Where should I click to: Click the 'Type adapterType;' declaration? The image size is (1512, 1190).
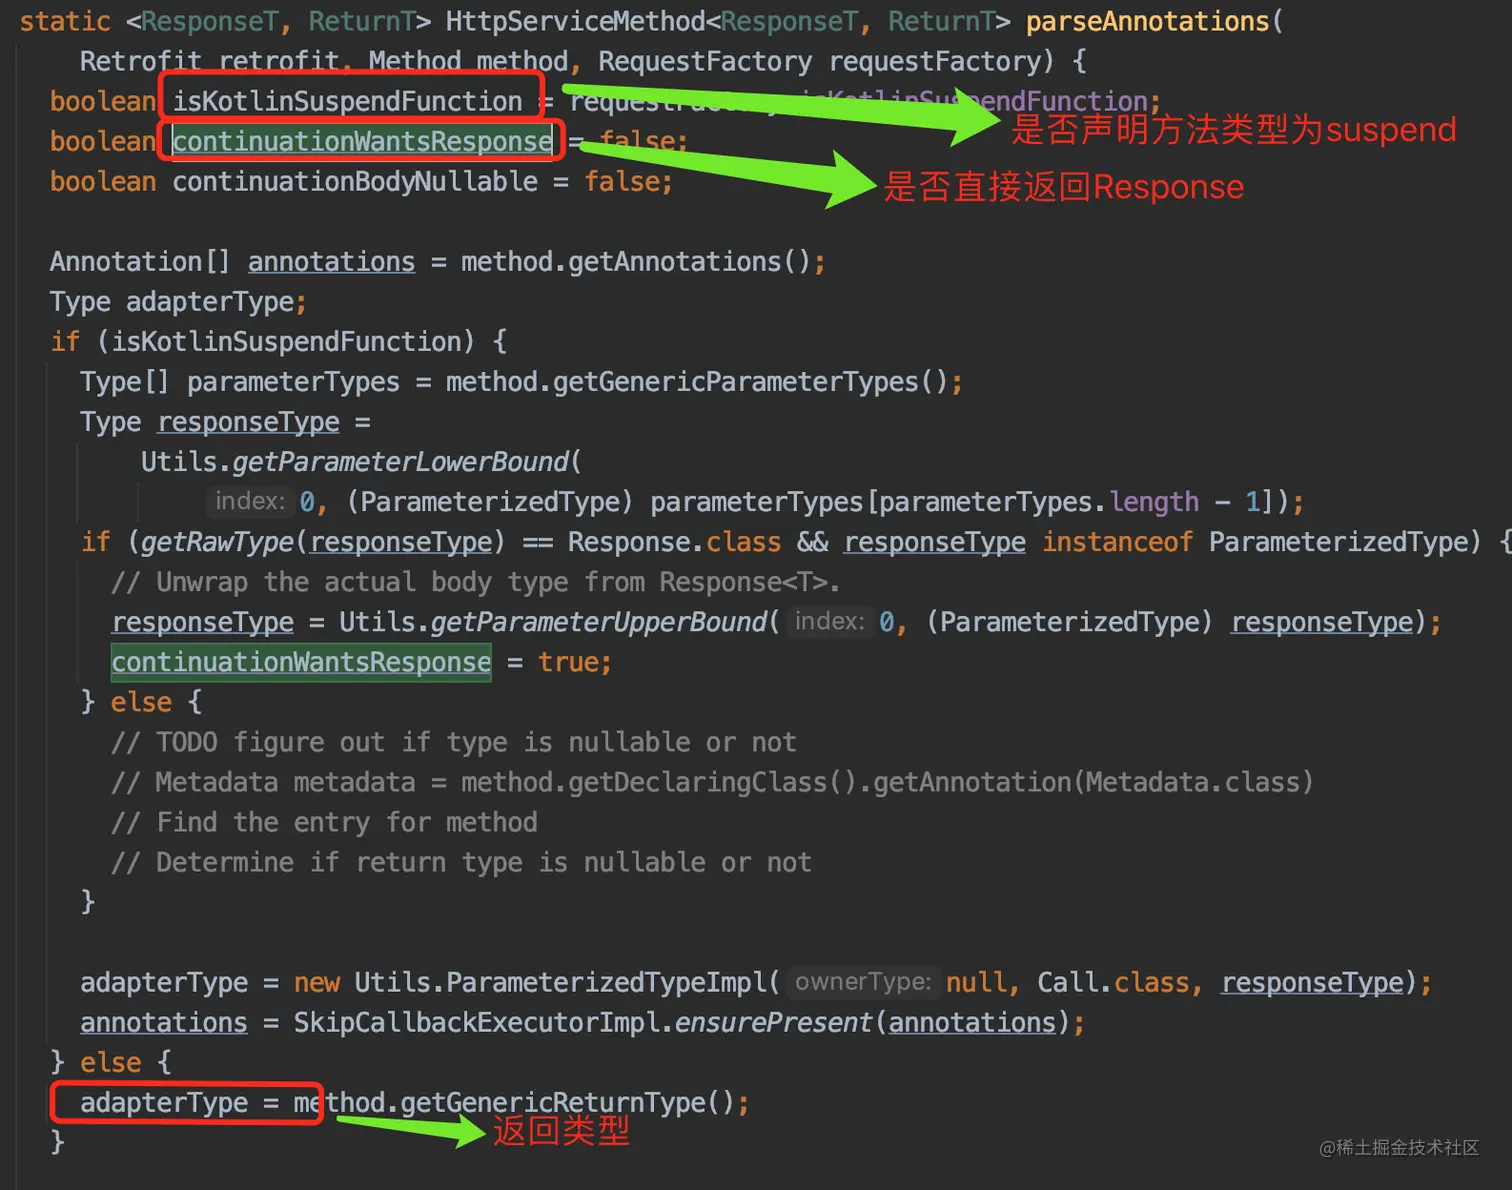click(178, 301)
